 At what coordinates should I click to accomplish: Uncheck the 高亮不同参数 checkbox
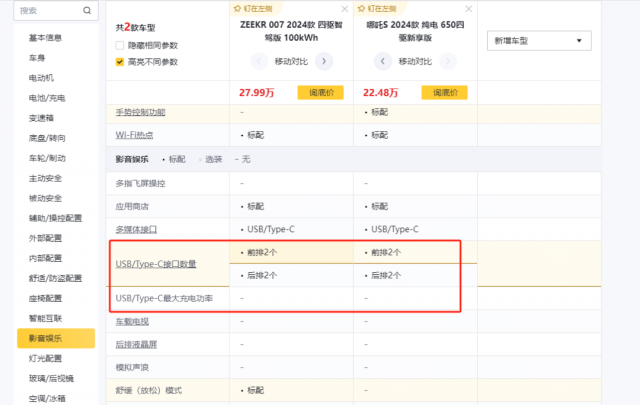pos(120,62)
